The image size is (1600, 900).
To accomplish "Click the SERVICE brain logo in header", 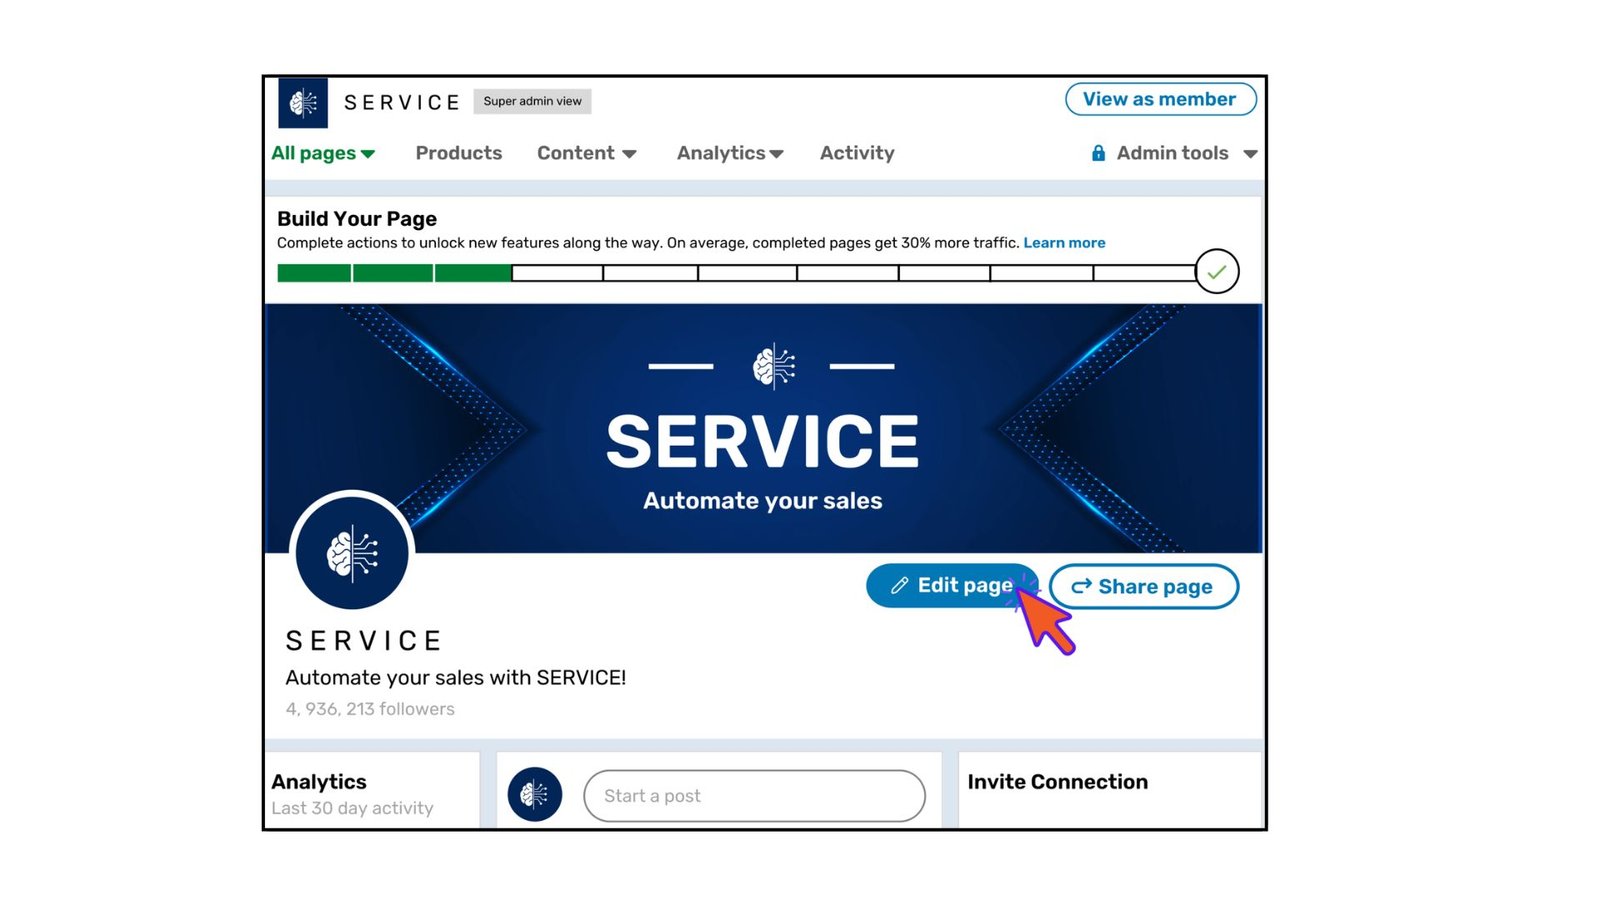I will (303, 102).
